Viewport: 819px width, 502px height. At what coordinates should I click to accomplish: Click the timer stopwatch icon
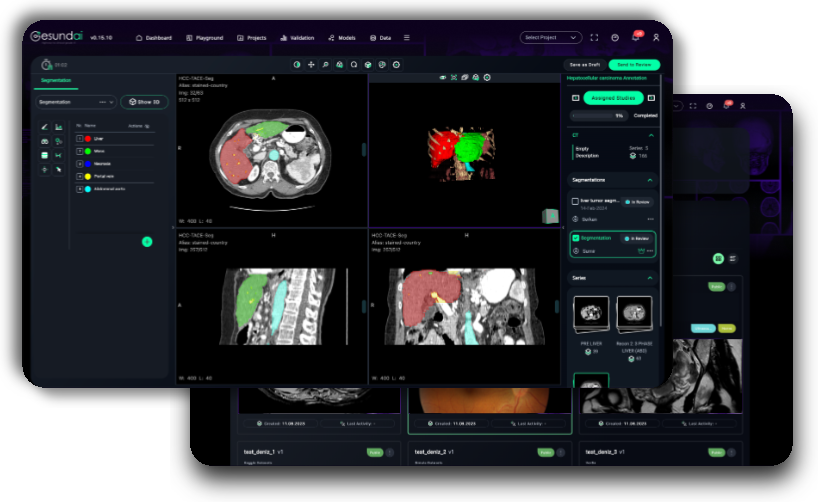(x=46, y=65)
